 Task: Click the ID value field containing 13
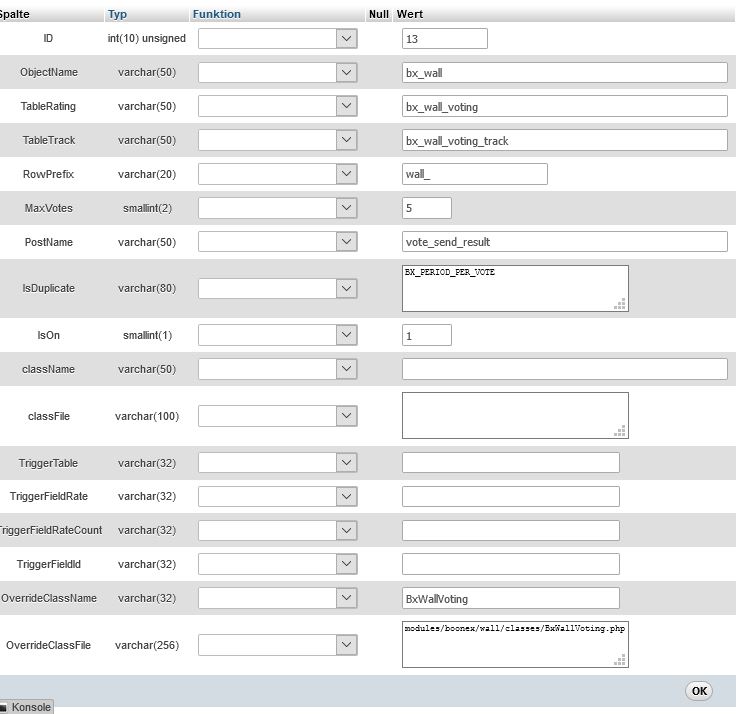coord(444,39)
